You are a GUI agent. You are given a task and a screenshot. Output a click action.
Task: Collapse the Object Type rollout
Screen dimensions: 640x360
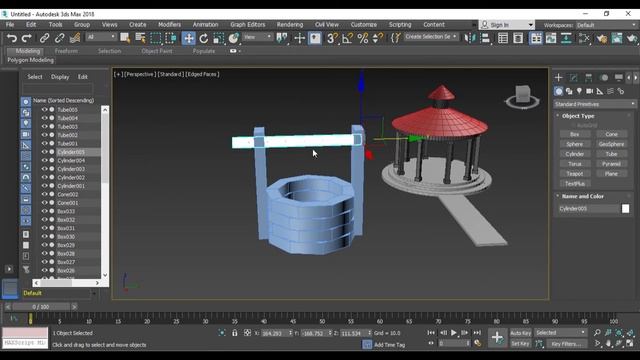click(x=578, y=116)
